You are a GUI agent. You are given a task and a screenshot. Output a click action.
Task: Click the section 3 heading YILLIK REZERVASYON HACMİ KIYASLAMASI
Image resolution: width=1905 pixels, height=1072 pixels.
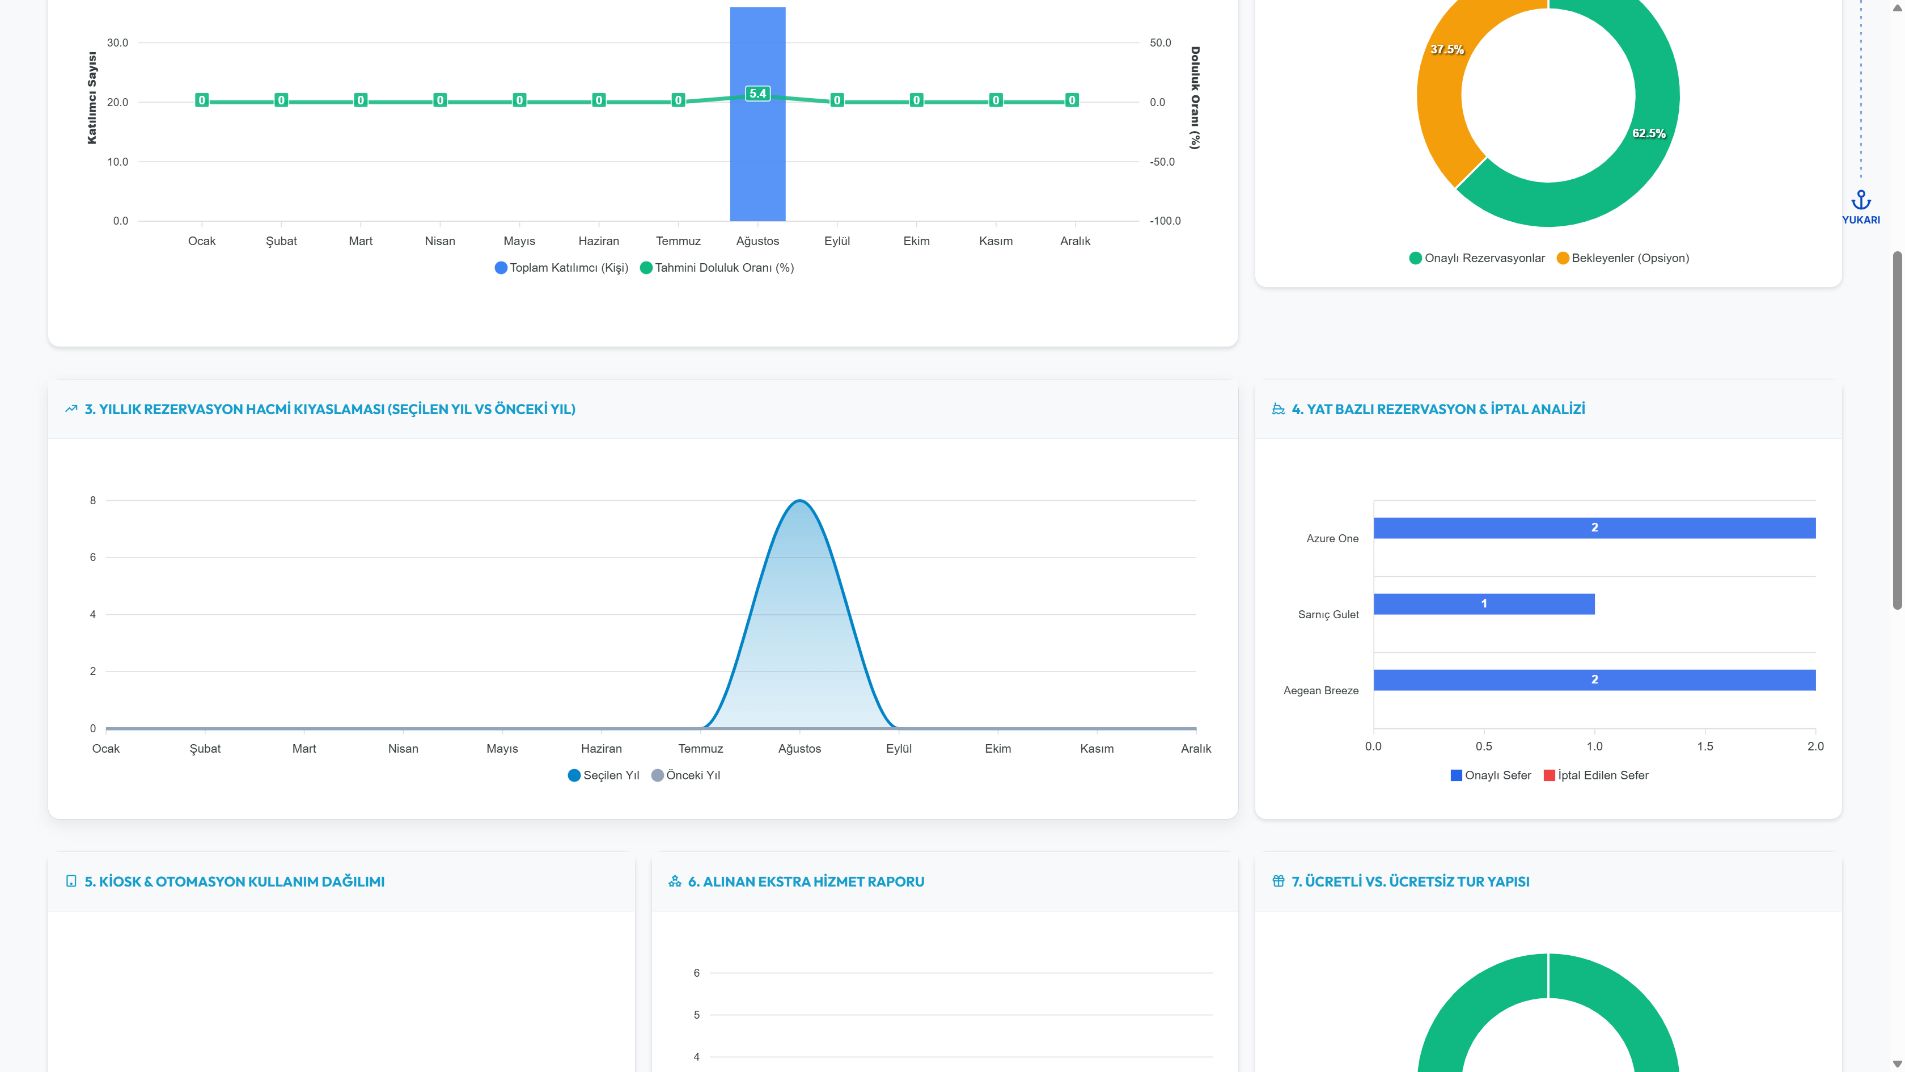point(330,409)
